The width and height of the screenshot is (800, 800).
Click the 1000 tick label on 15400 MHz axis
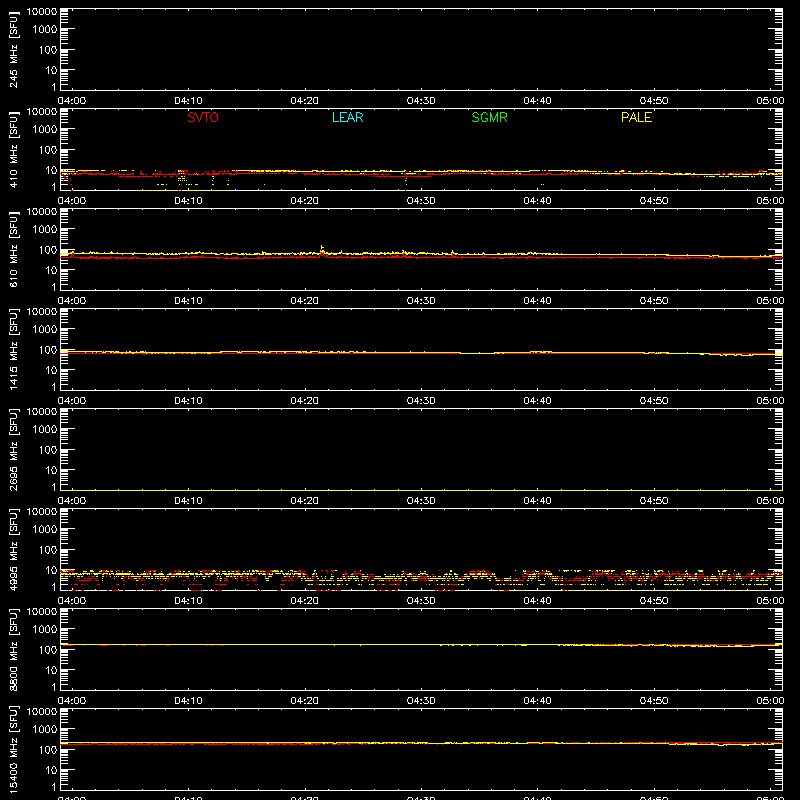click(45, 730)
